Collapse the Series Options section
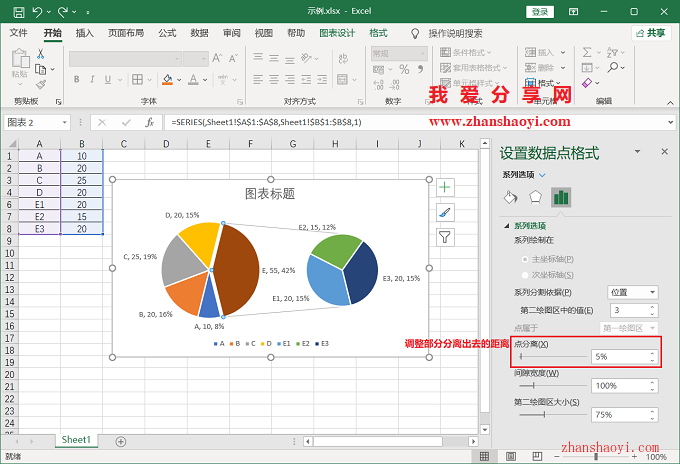680x464 pixels. click(506, 226)
